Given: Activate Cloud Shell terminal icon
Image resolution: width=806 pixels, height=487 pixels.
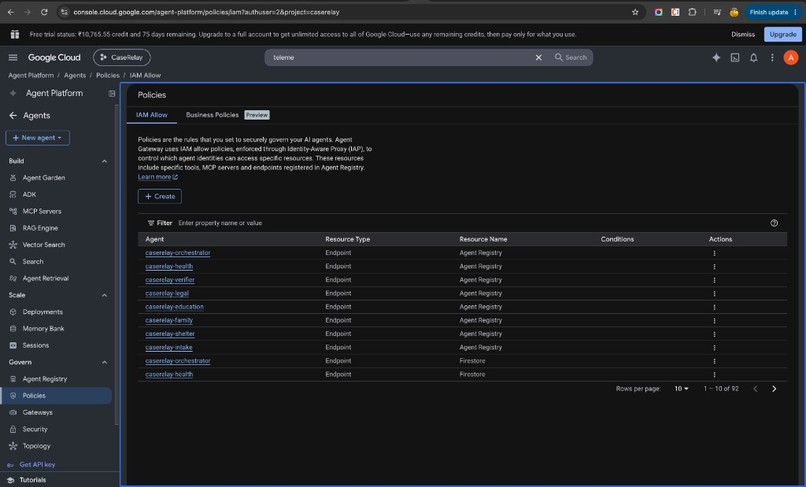Looking at the screenshot, I should pyautogui.click(x=735, y=58).
